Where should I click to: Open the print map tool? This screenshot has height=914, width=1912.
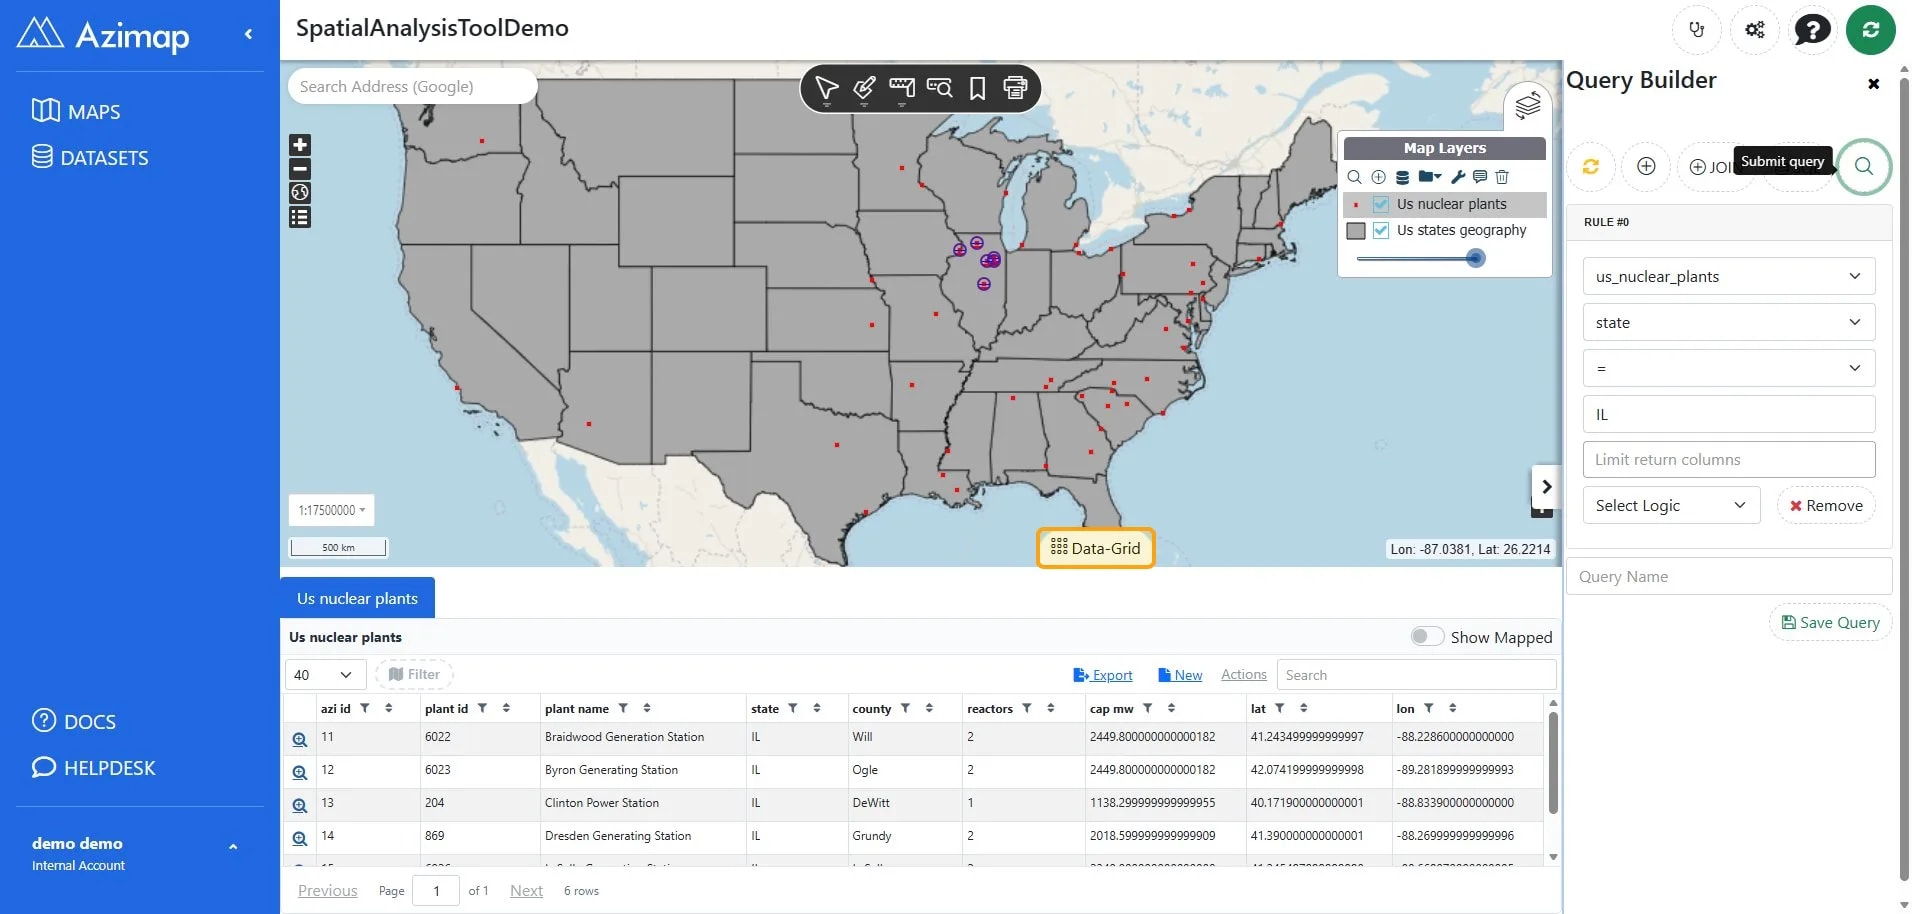click(1015, 89)
